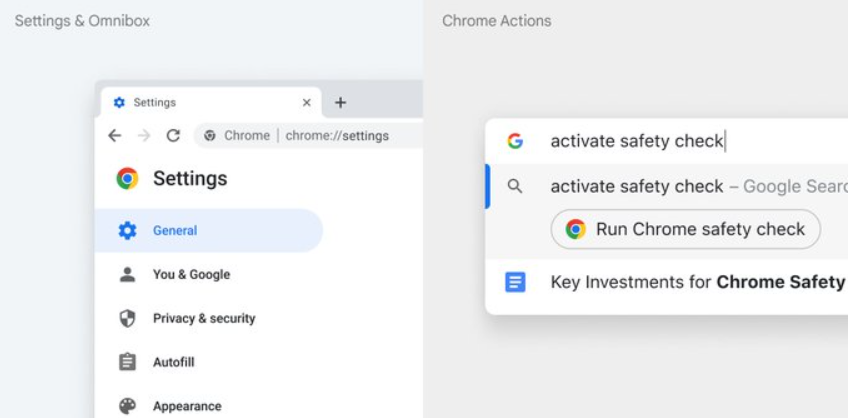Click the Google G icon in the omnibox
Screen dimensions: 848x418
coord(515,141)
